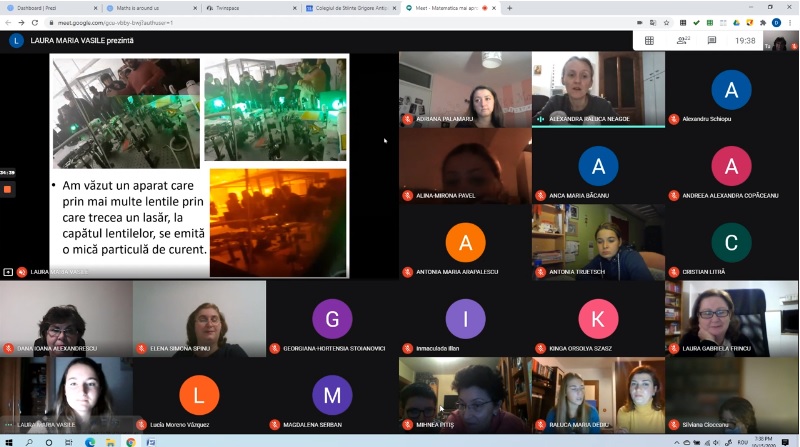The width and height of the screenshot is (800, 447).
Task: Click the muted mic icon beside Anca Maria Băcanu
Action: click(540, 195)
